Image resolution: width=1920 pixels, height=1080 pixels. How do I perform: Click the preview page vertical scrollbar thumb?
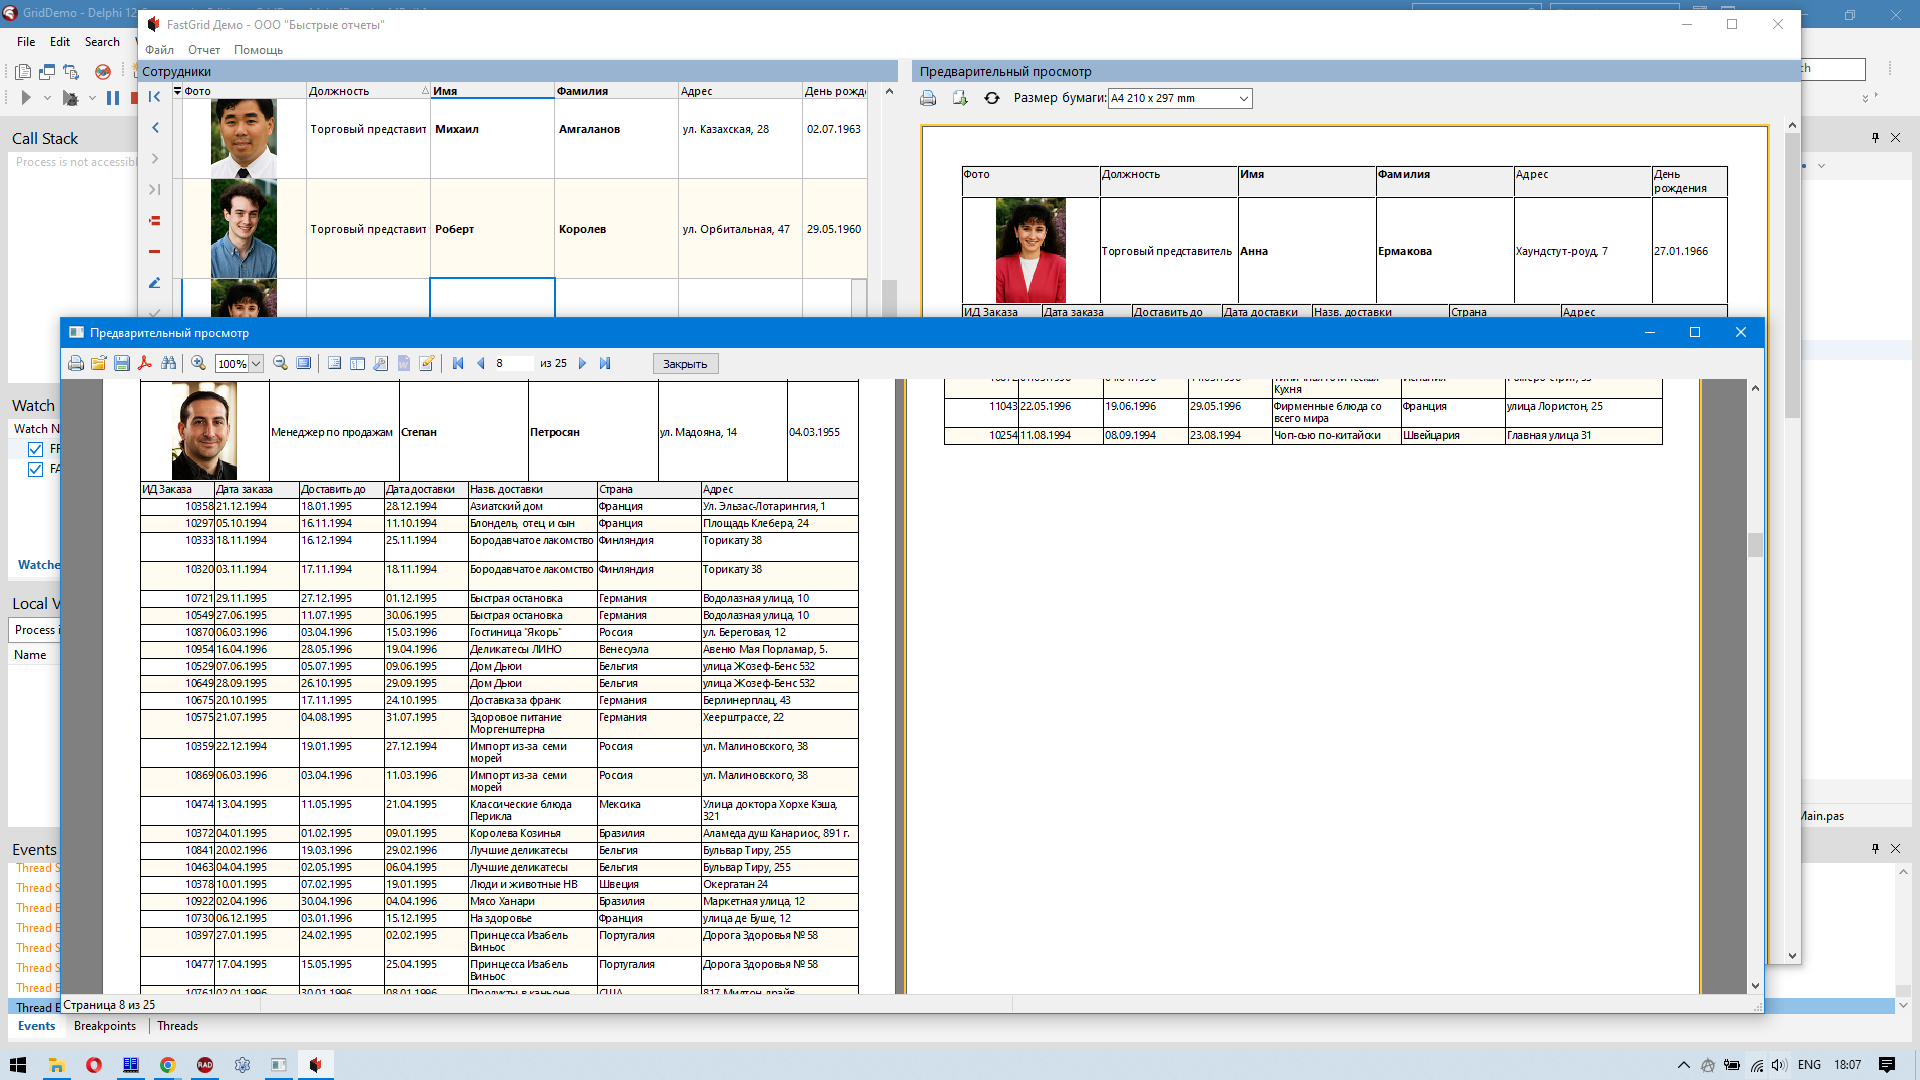click(1755, 545)
